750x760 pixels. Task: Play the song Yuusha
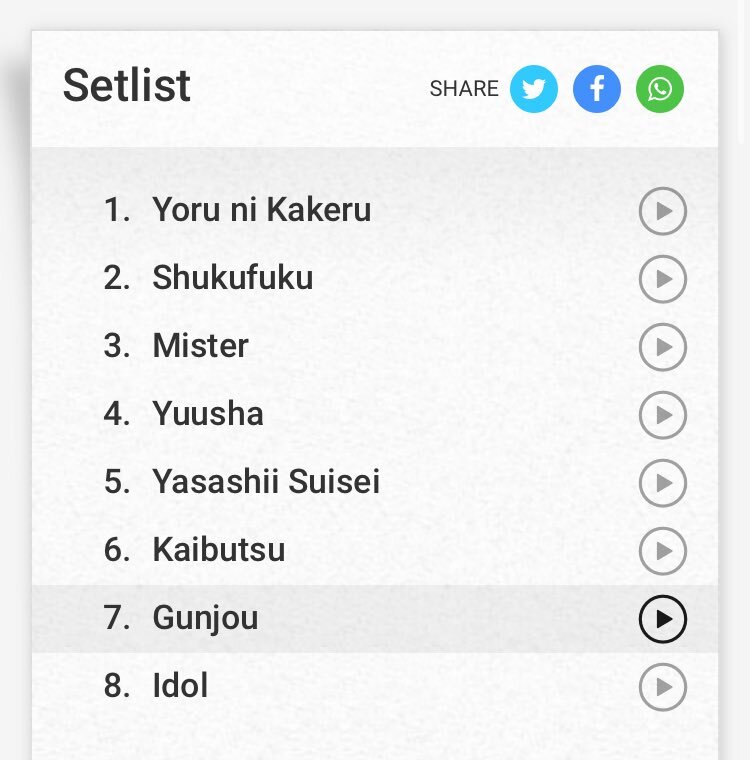click(x=663, y=415)
